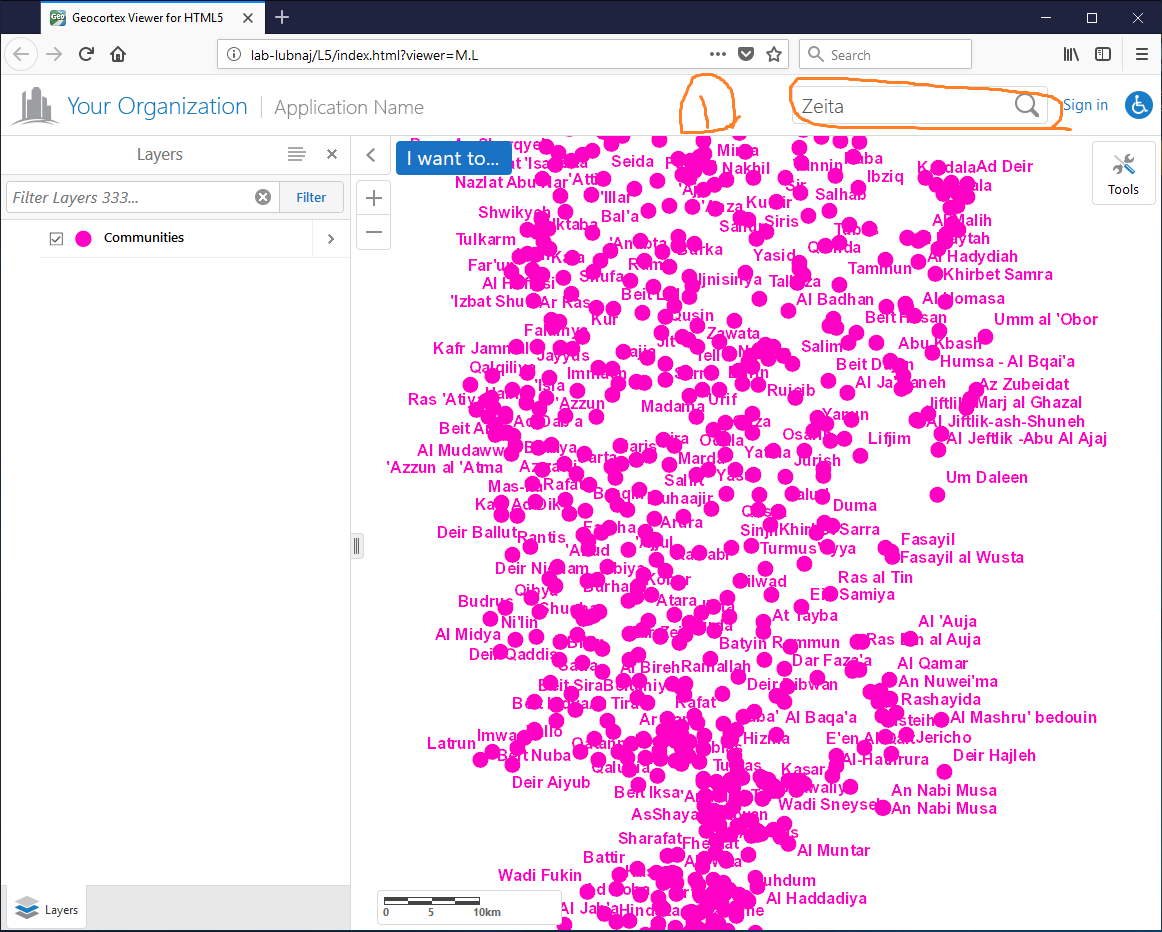
Task: Click the Fasayil al Wusta map label
Action: point(961,558)
